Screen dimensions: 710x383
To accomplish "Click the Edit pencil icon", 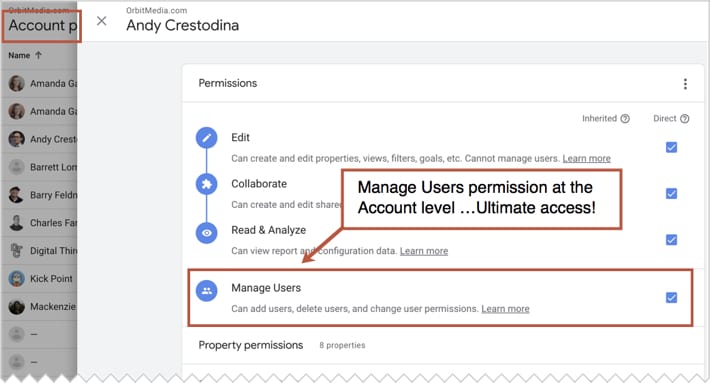I will click(206, 138).
